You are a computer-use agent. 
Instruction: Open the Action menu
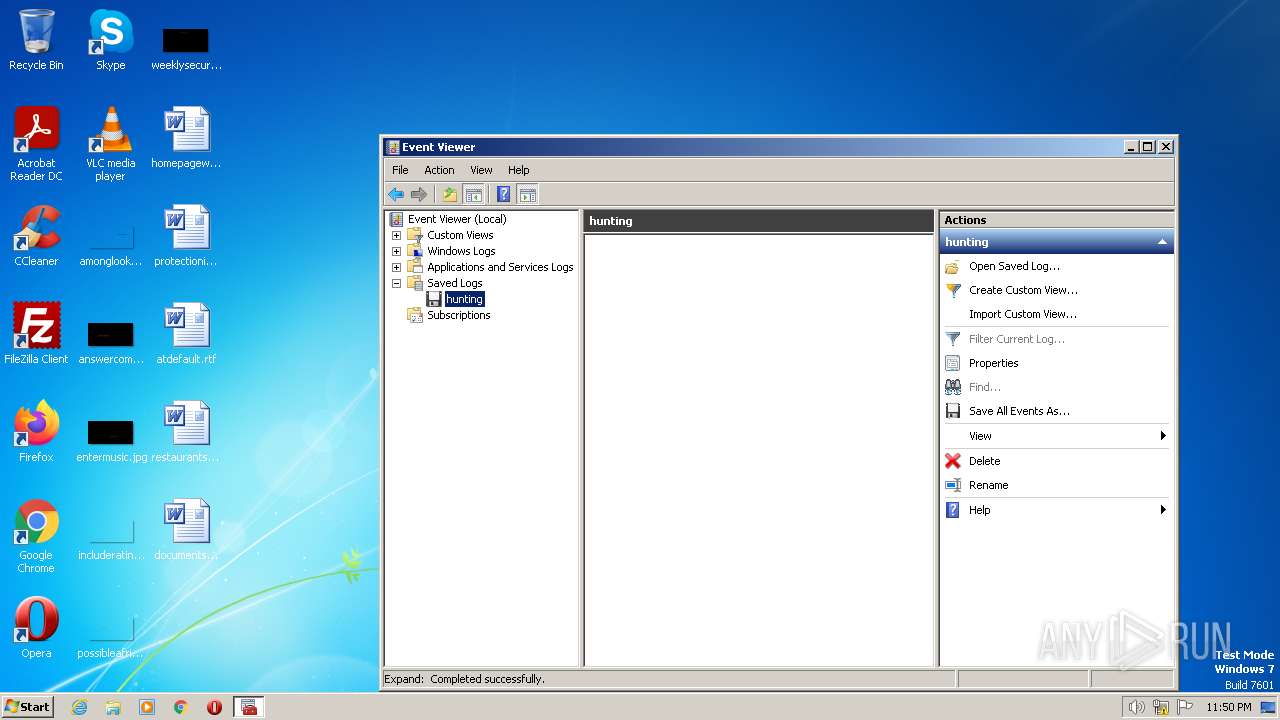click(x=439, y=170)
